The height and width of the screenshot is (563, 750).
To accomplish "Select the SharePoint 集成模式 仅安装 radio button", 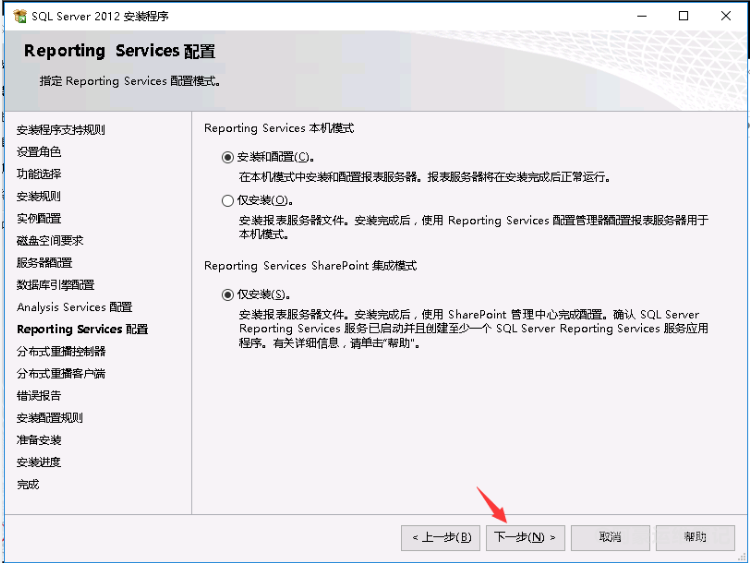I will coord(228,295).
